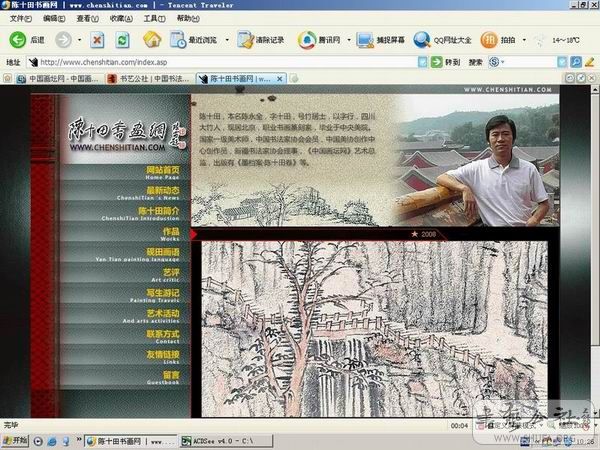Image resolution: width=600 pixels, height=450 pixels.
Task: Click the 捕捉屏幕 screen capture icon
Action: [x=365, y=40]
